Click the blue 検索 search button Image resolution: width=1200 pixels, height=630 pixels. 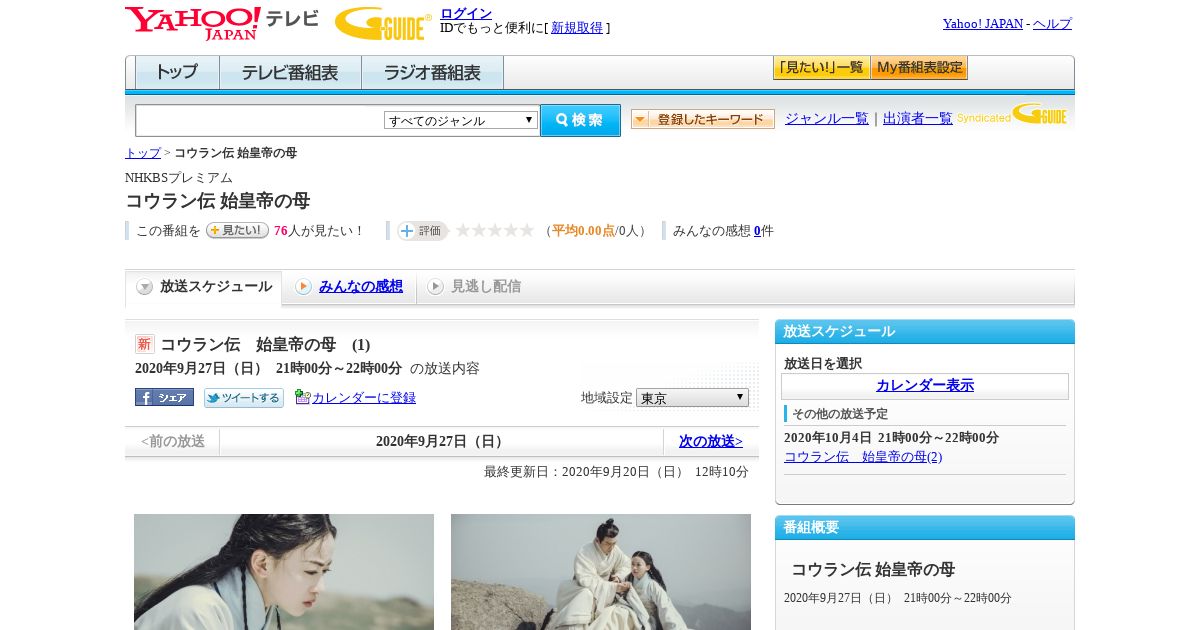580,120
